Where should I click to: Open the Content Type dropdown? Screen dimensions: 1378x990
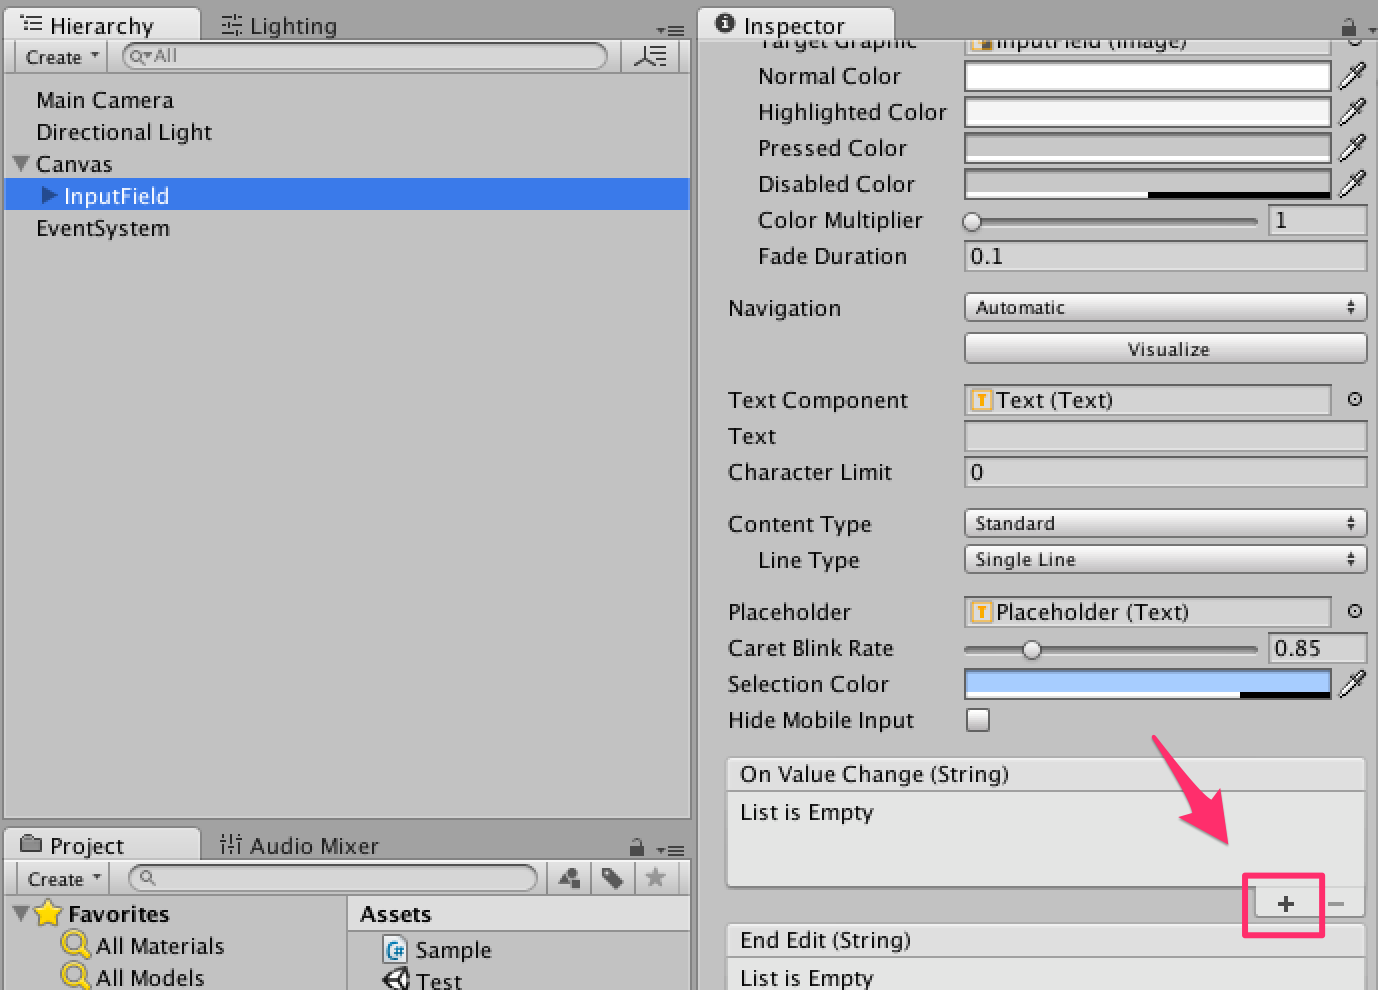[1164, 523]
